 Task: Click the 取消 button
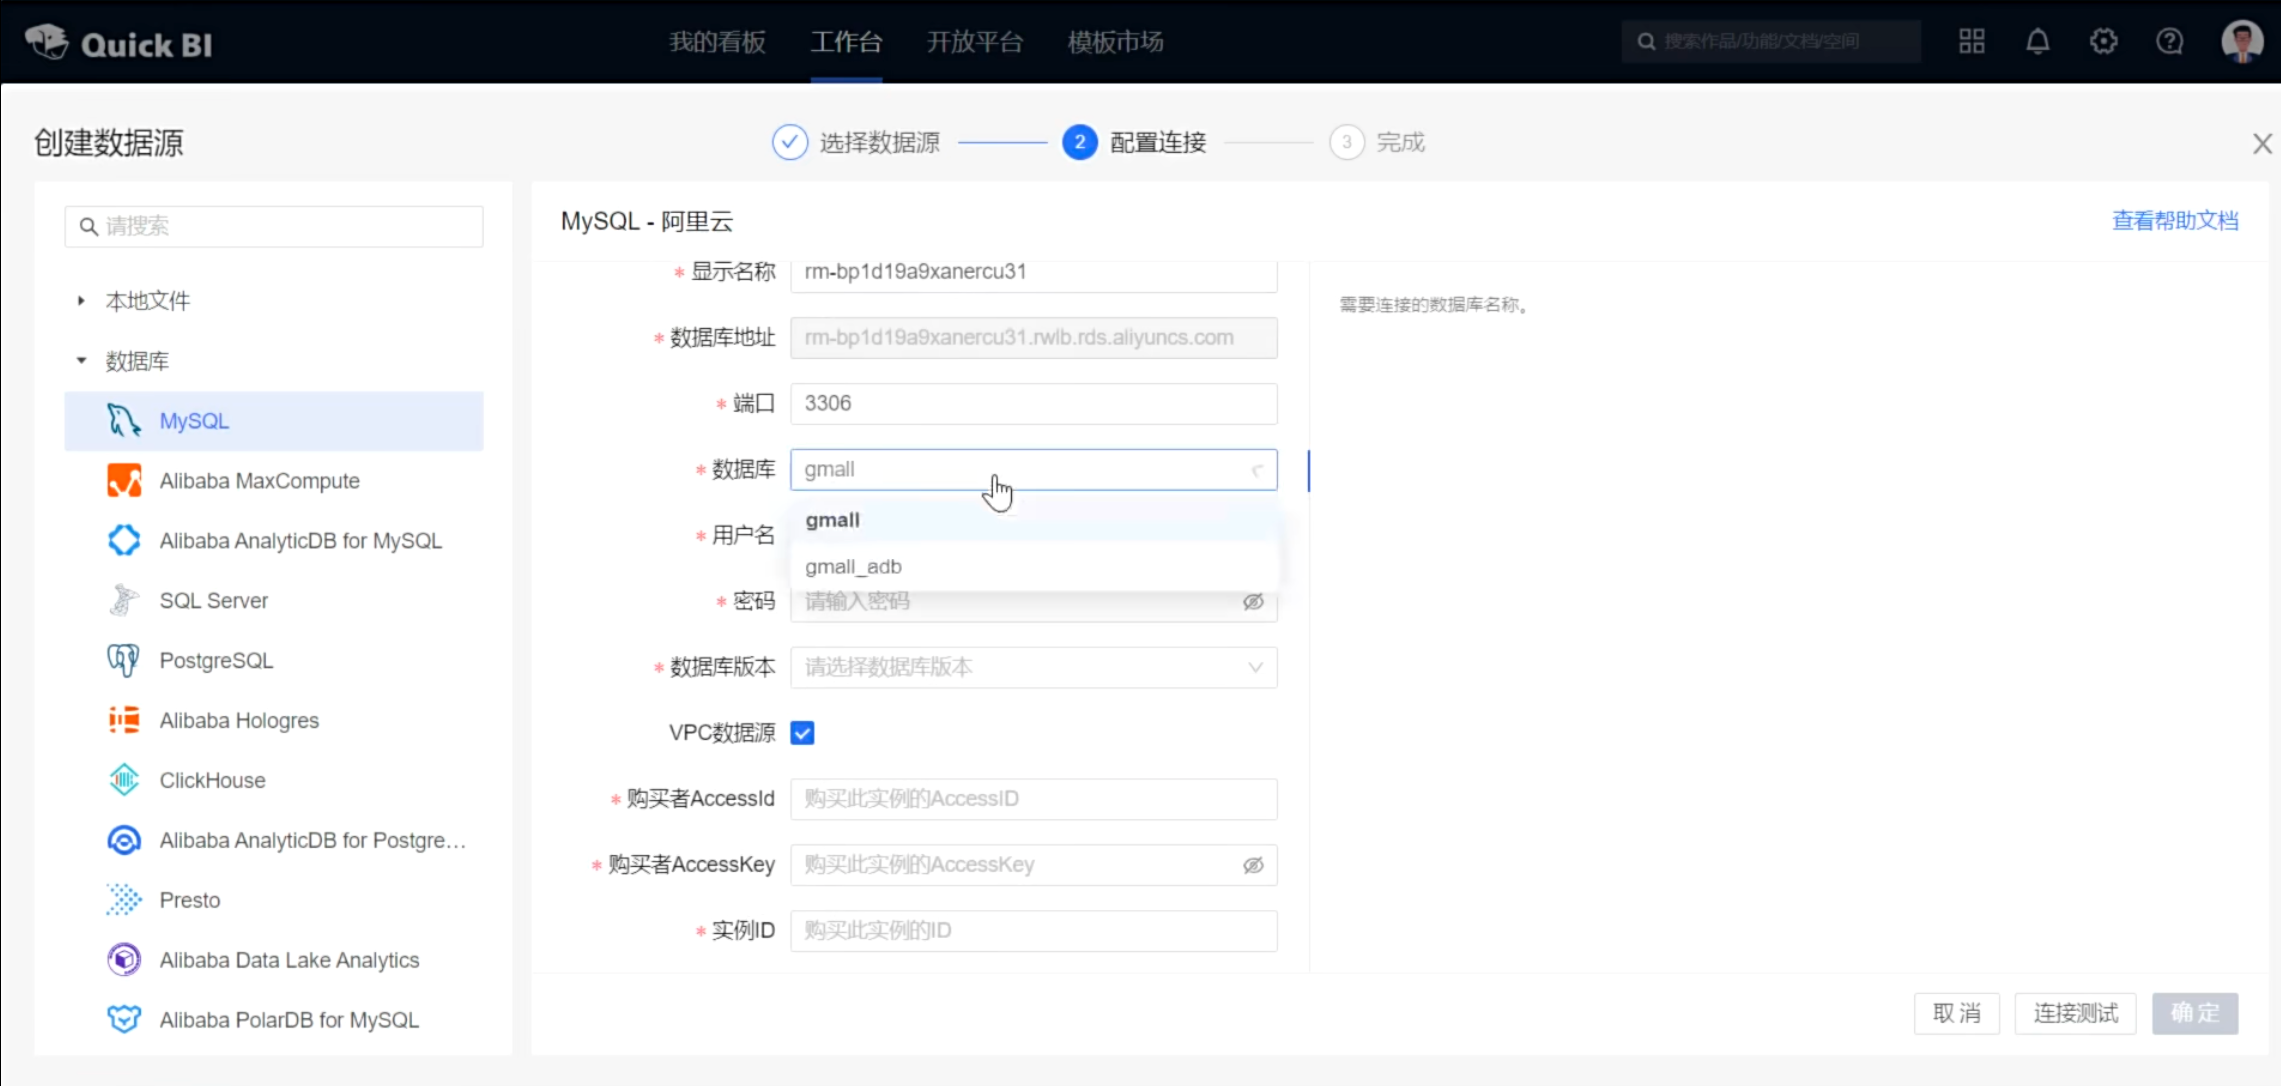[x=1956, y=1014]
